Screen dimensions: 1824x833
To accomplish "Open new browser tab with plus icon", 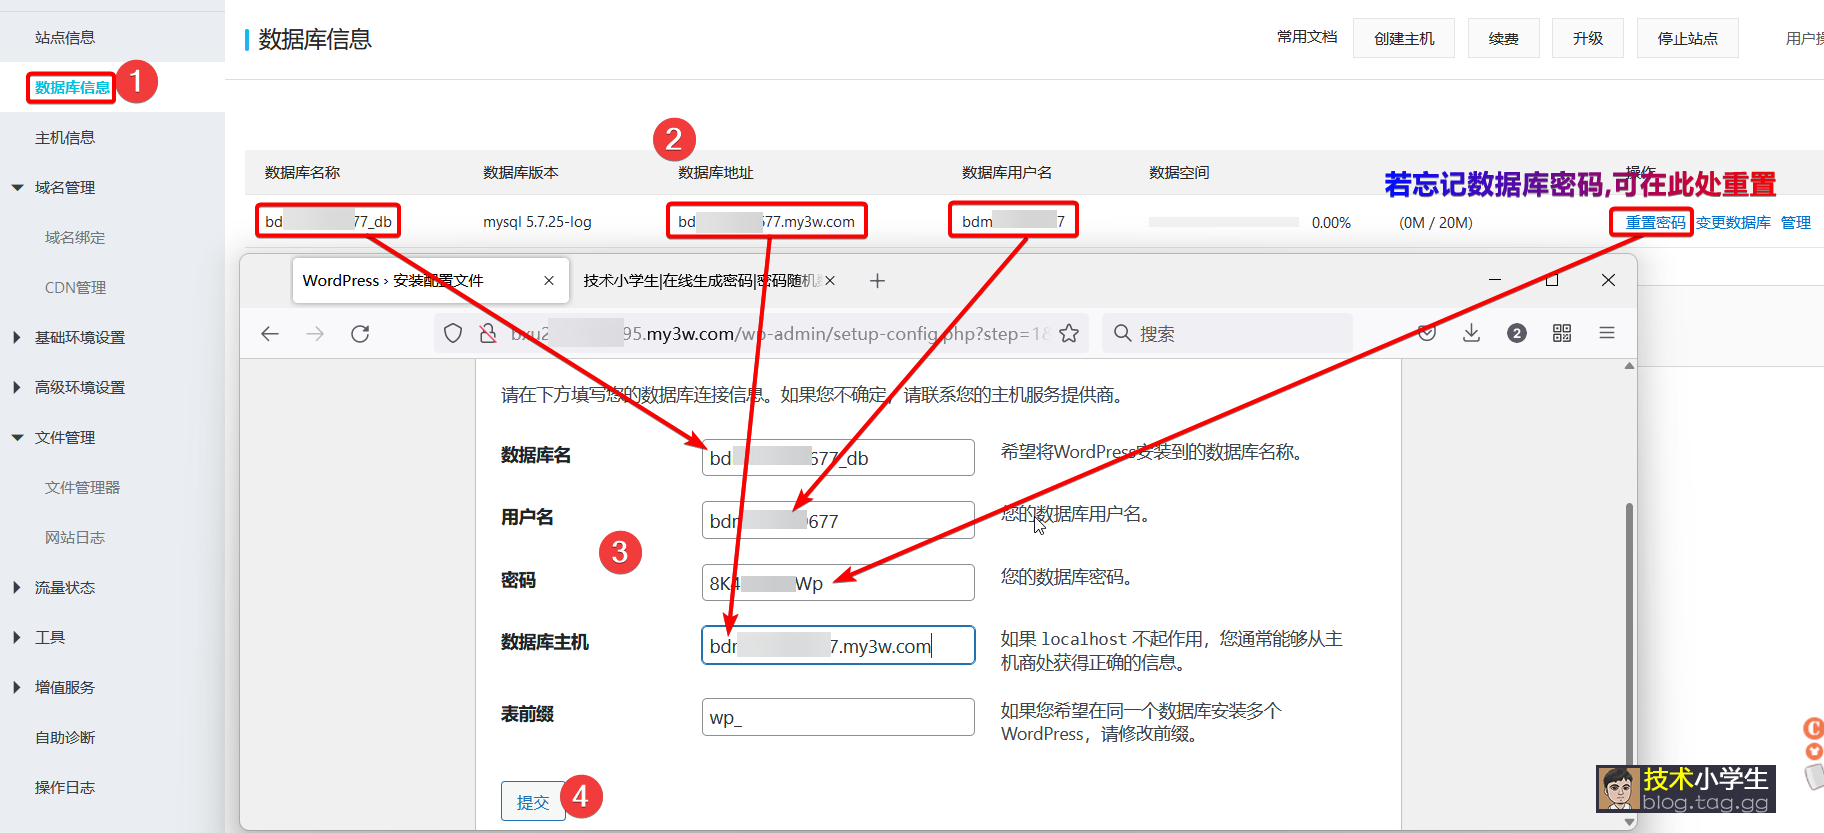I will [x=877, y=281].
